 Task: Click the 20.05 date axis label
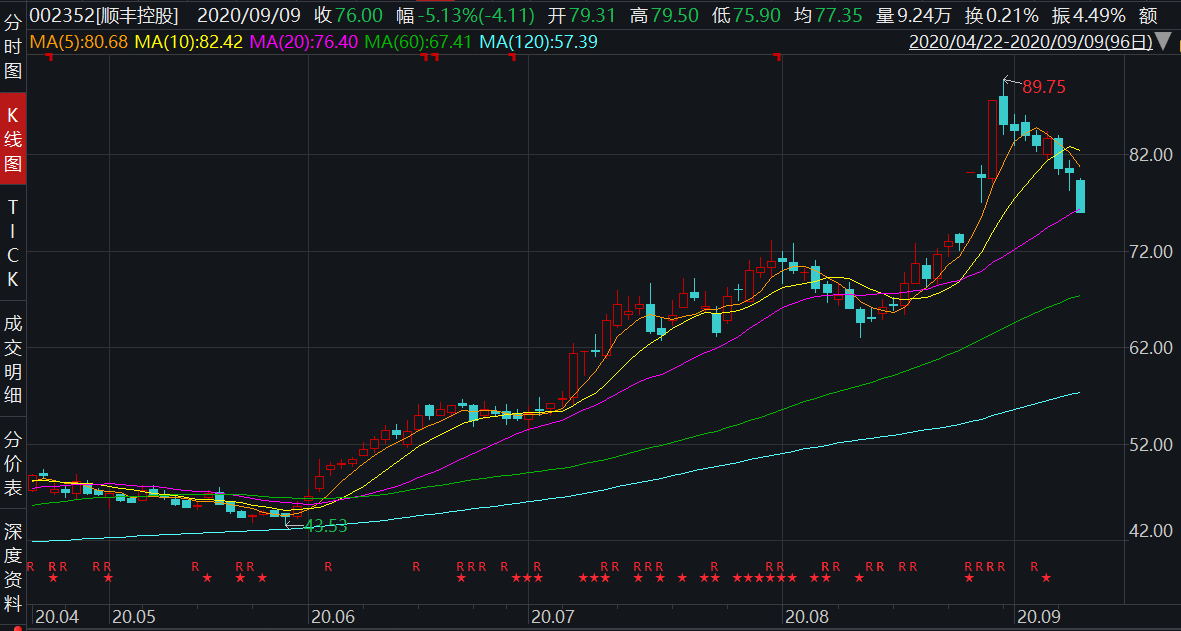point(134,617)
